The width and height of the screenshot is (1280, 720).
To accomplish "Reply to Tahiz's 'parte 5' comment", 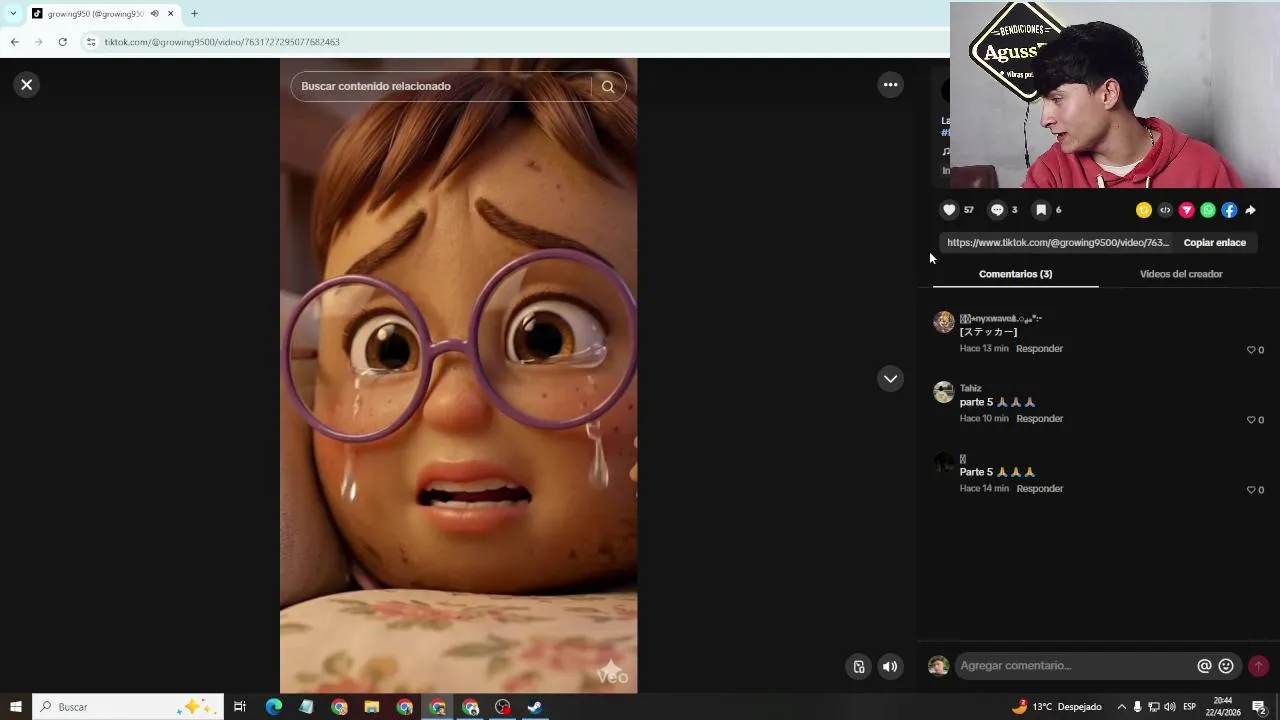I will [1039, 419].
